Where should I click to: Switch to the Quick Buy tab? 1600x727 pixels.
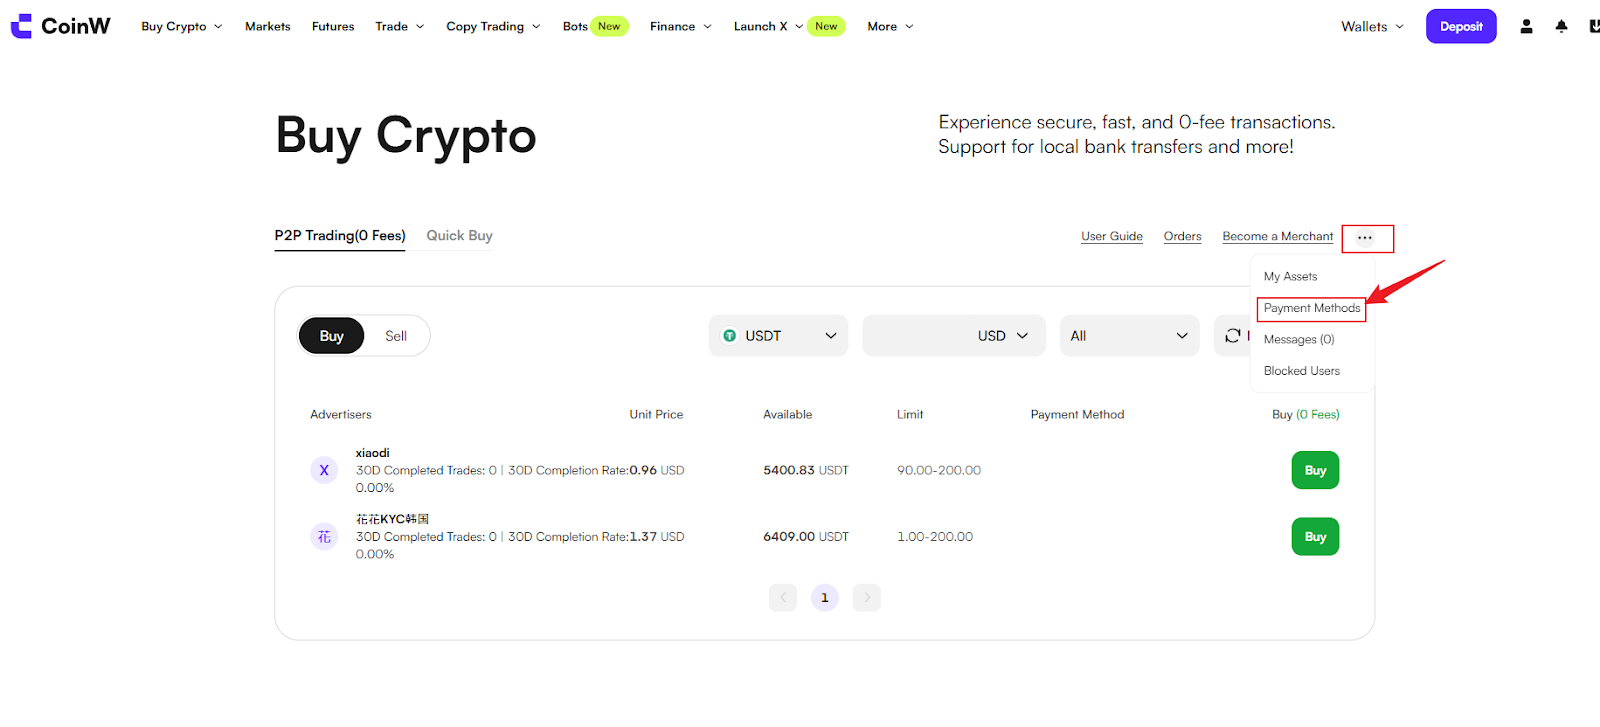click(459, 236)
